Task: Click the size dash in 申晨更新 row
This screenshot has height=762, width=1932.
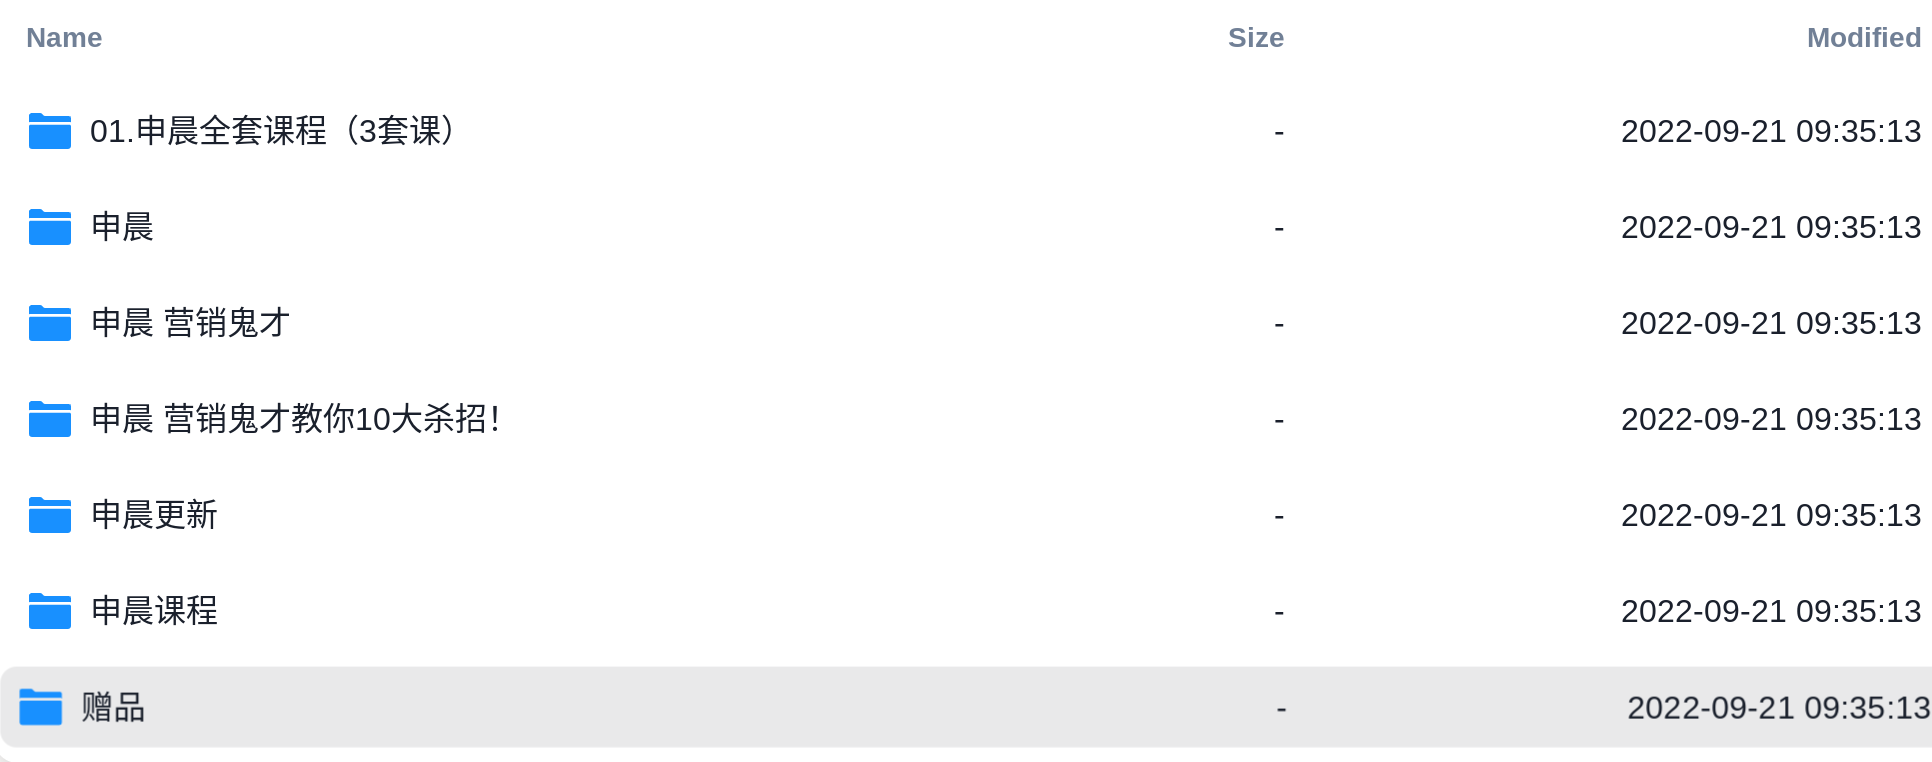Action: 1279,517
